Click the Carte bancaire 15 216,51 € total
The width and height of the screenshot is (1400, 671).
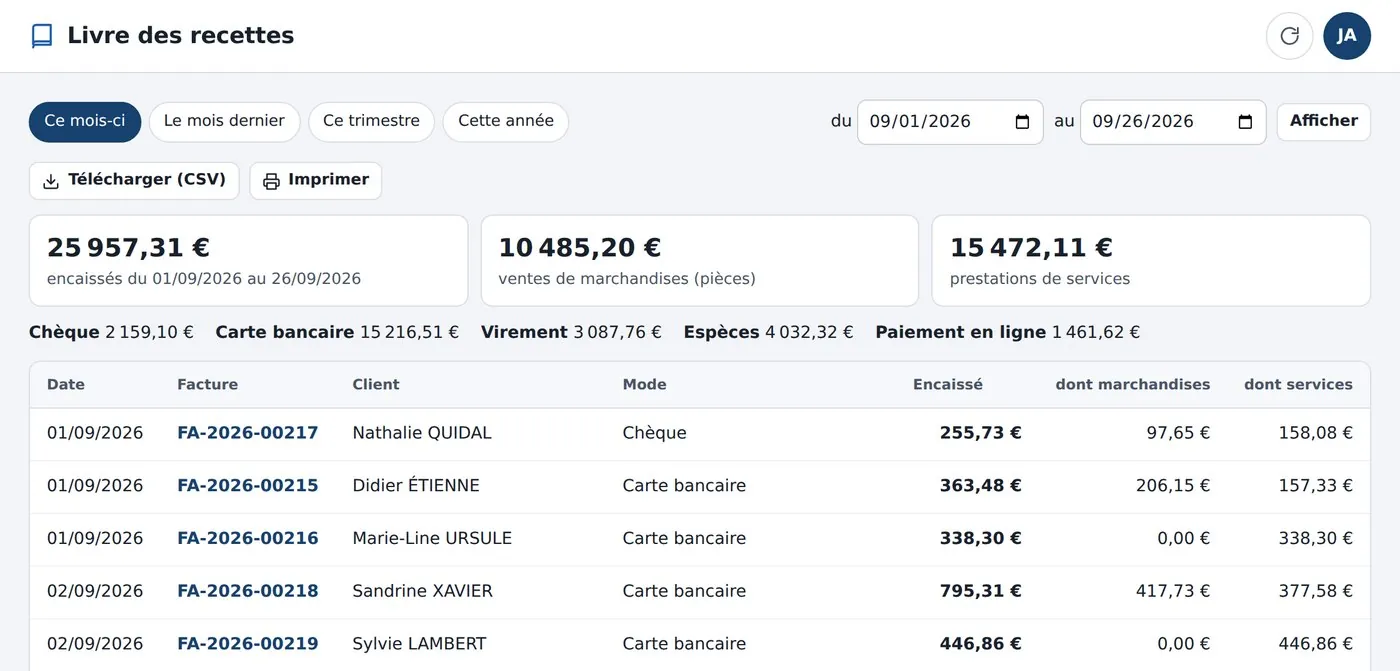click(x=337, y=332)
